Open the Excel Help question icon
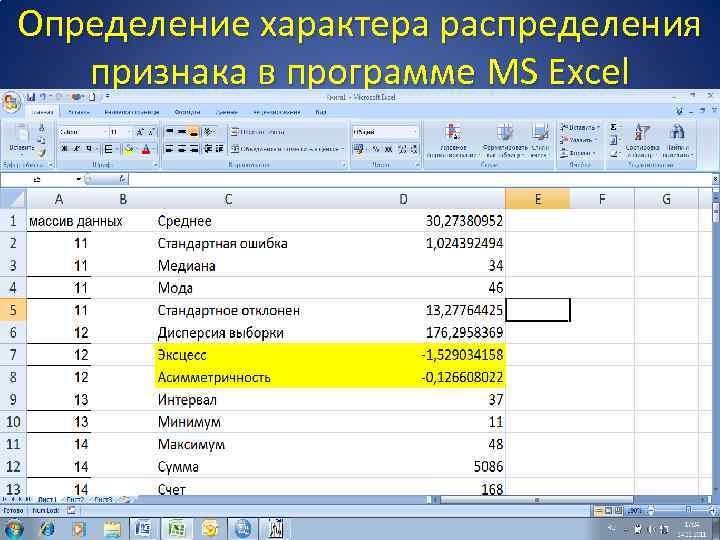This screenshot has width=720, height=540. point(680,111)
